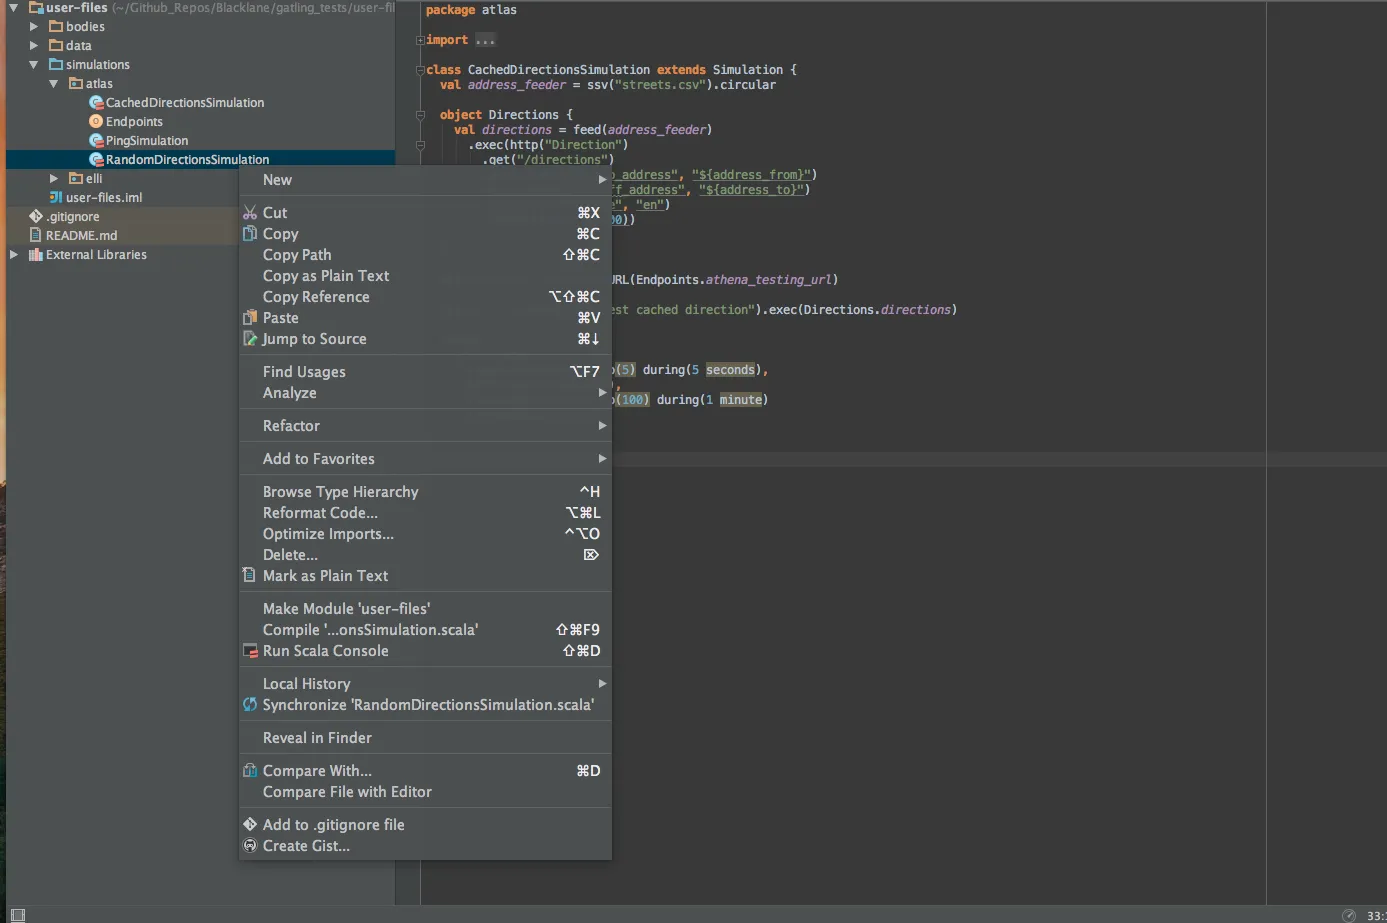Click the module file icon beside user-files.iml
This screenshot has height=923, width=1387.
tap(56, 198)
